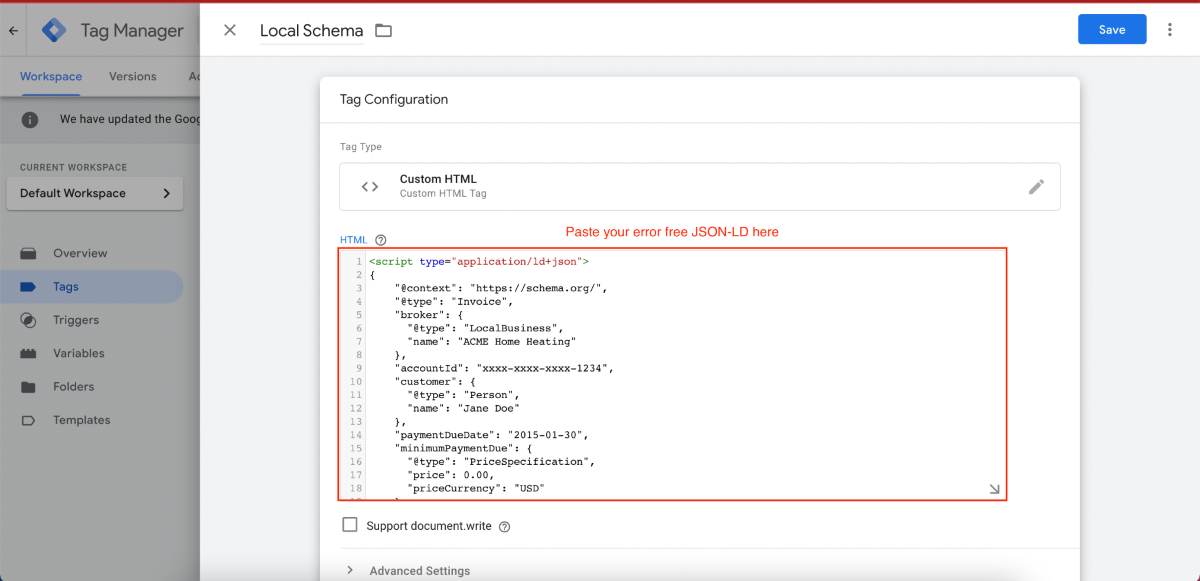
Task: Click the CURRENT WORKSPACE label
Action: [x=73, y=167]
